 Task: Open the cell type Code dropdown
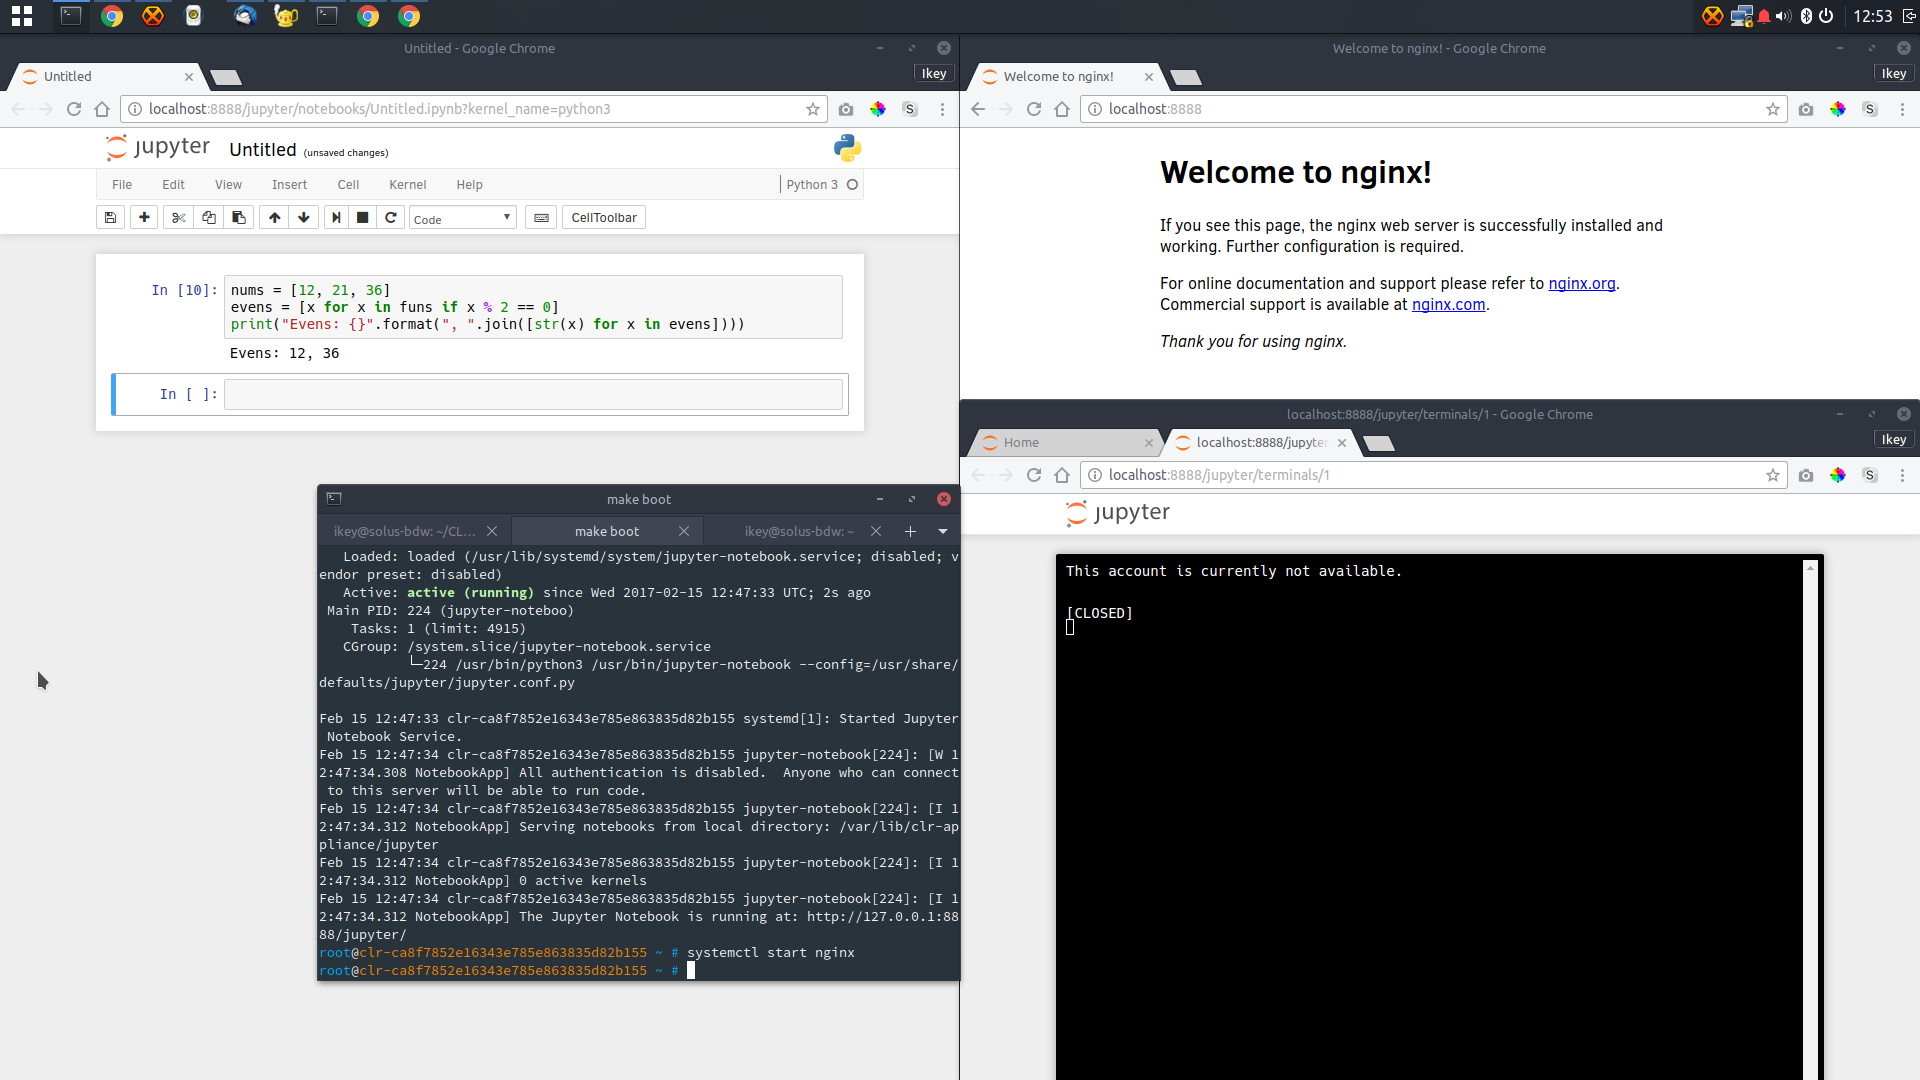pyautogui.click(x=463, y=218)
